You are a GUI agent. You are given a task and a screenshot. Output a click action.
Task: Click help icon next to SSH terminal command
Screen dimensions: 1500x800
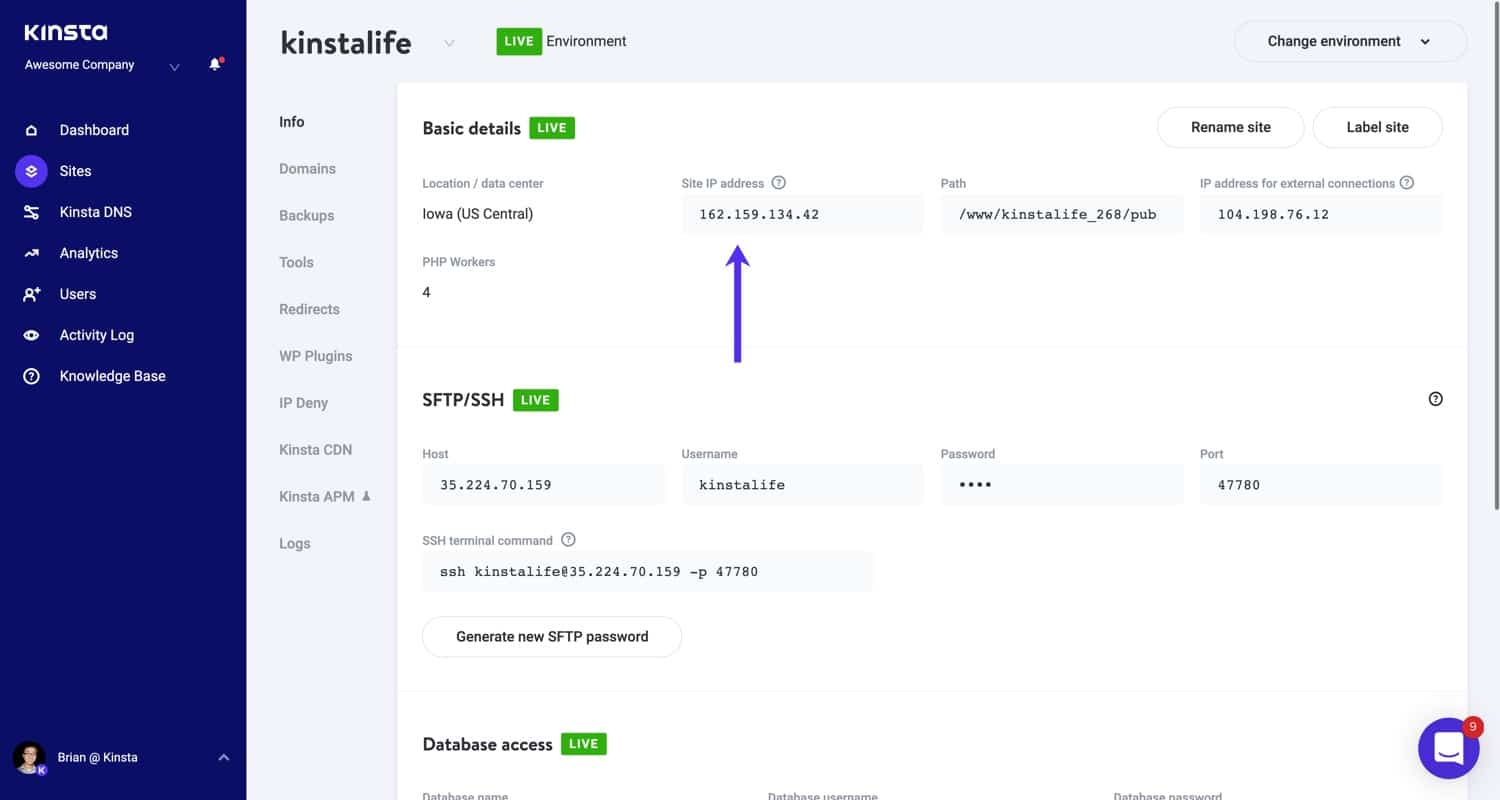coord(568,540)
